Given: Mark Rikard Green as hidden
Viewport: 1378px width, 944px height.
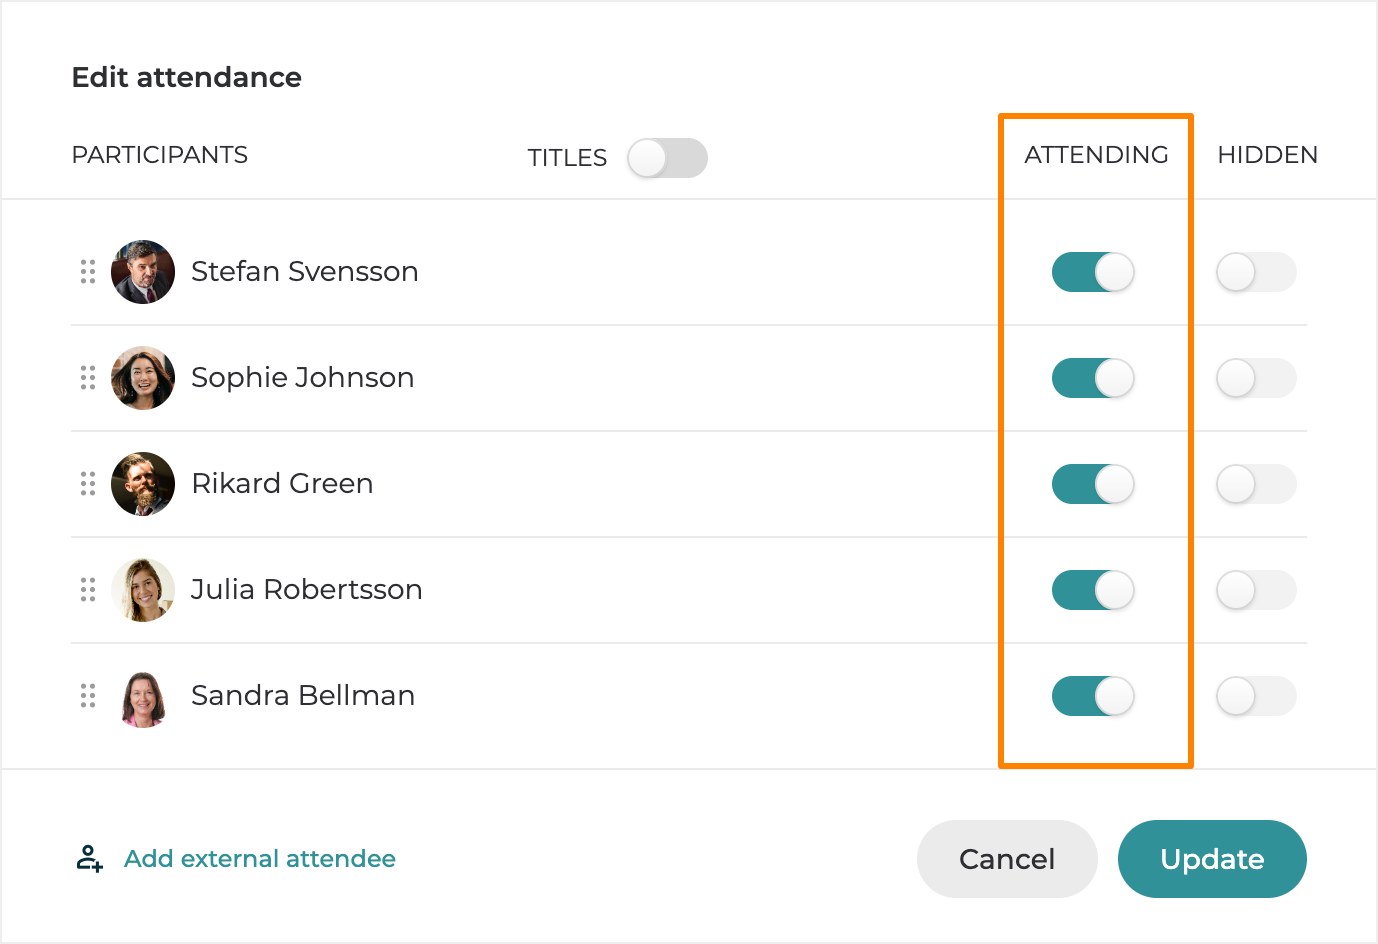Looking at the screenshot, I should pos(1256,484).
